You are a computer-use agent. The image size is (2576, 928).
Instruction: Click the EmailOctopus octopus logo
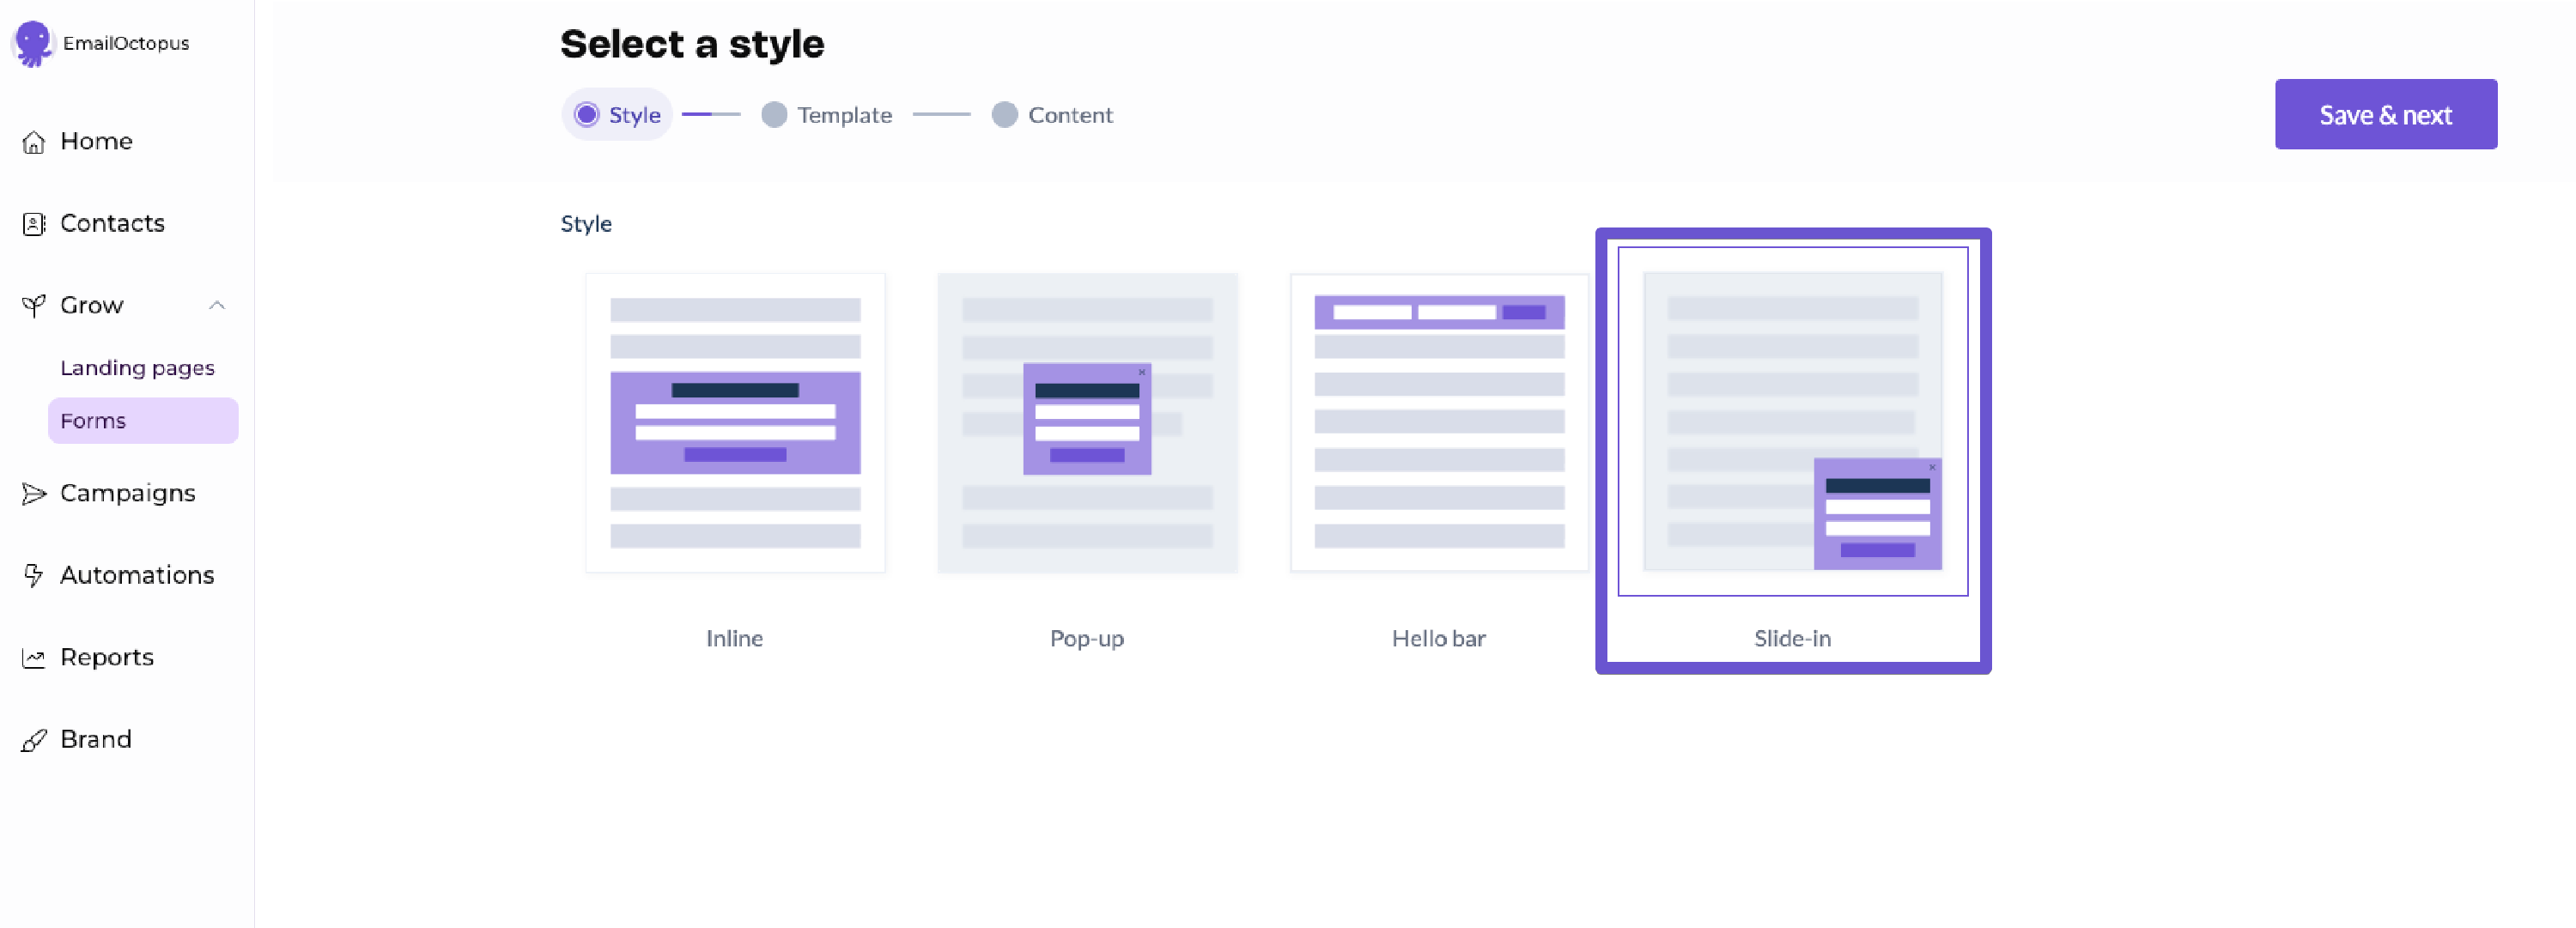pyautogui.click(x=33, y=43)
